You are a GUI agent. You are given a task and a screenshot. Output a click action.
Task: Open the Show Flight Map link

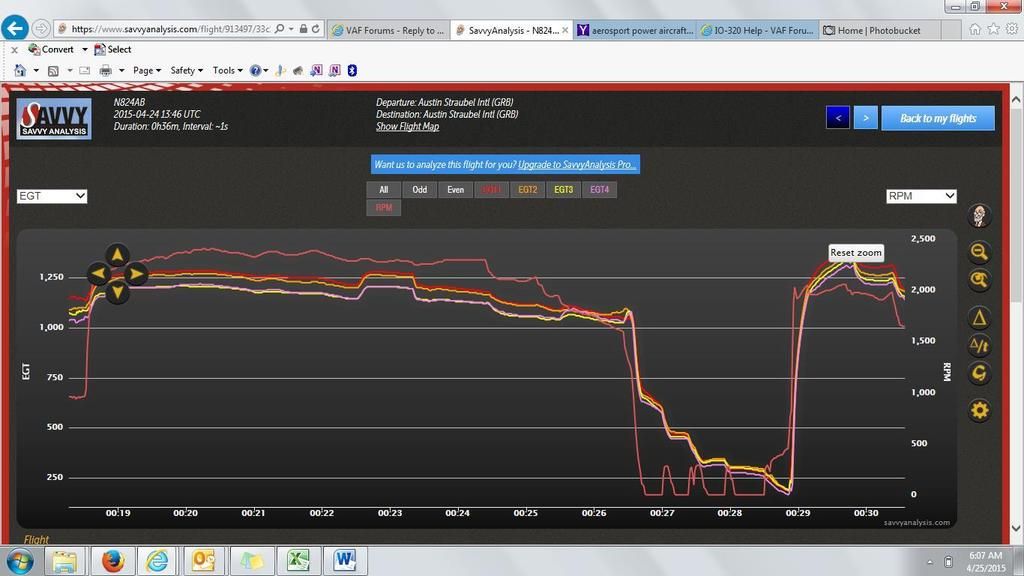coord(407,127)
